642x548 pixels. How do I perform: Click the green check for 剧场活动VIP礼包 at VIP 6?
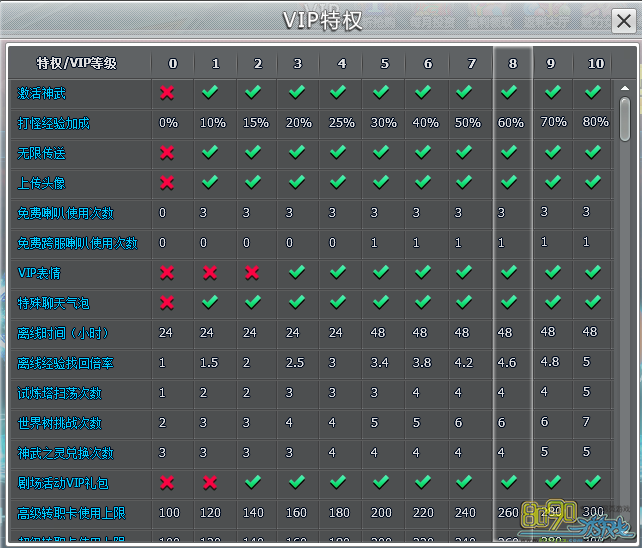[x=423, y=483]
